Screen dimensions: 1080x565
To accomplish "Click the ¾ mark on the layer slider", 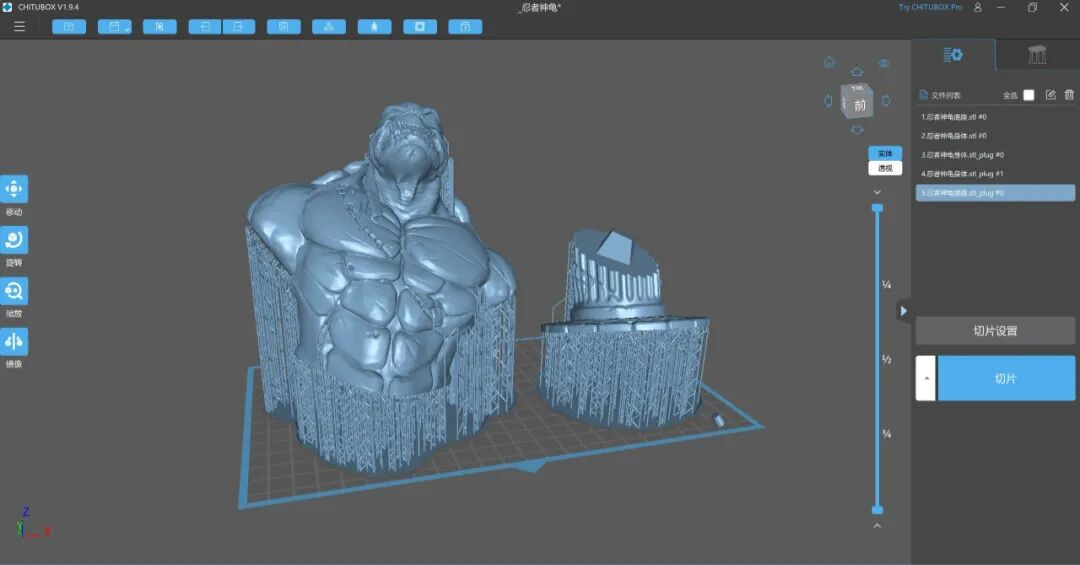I will 886,433.
